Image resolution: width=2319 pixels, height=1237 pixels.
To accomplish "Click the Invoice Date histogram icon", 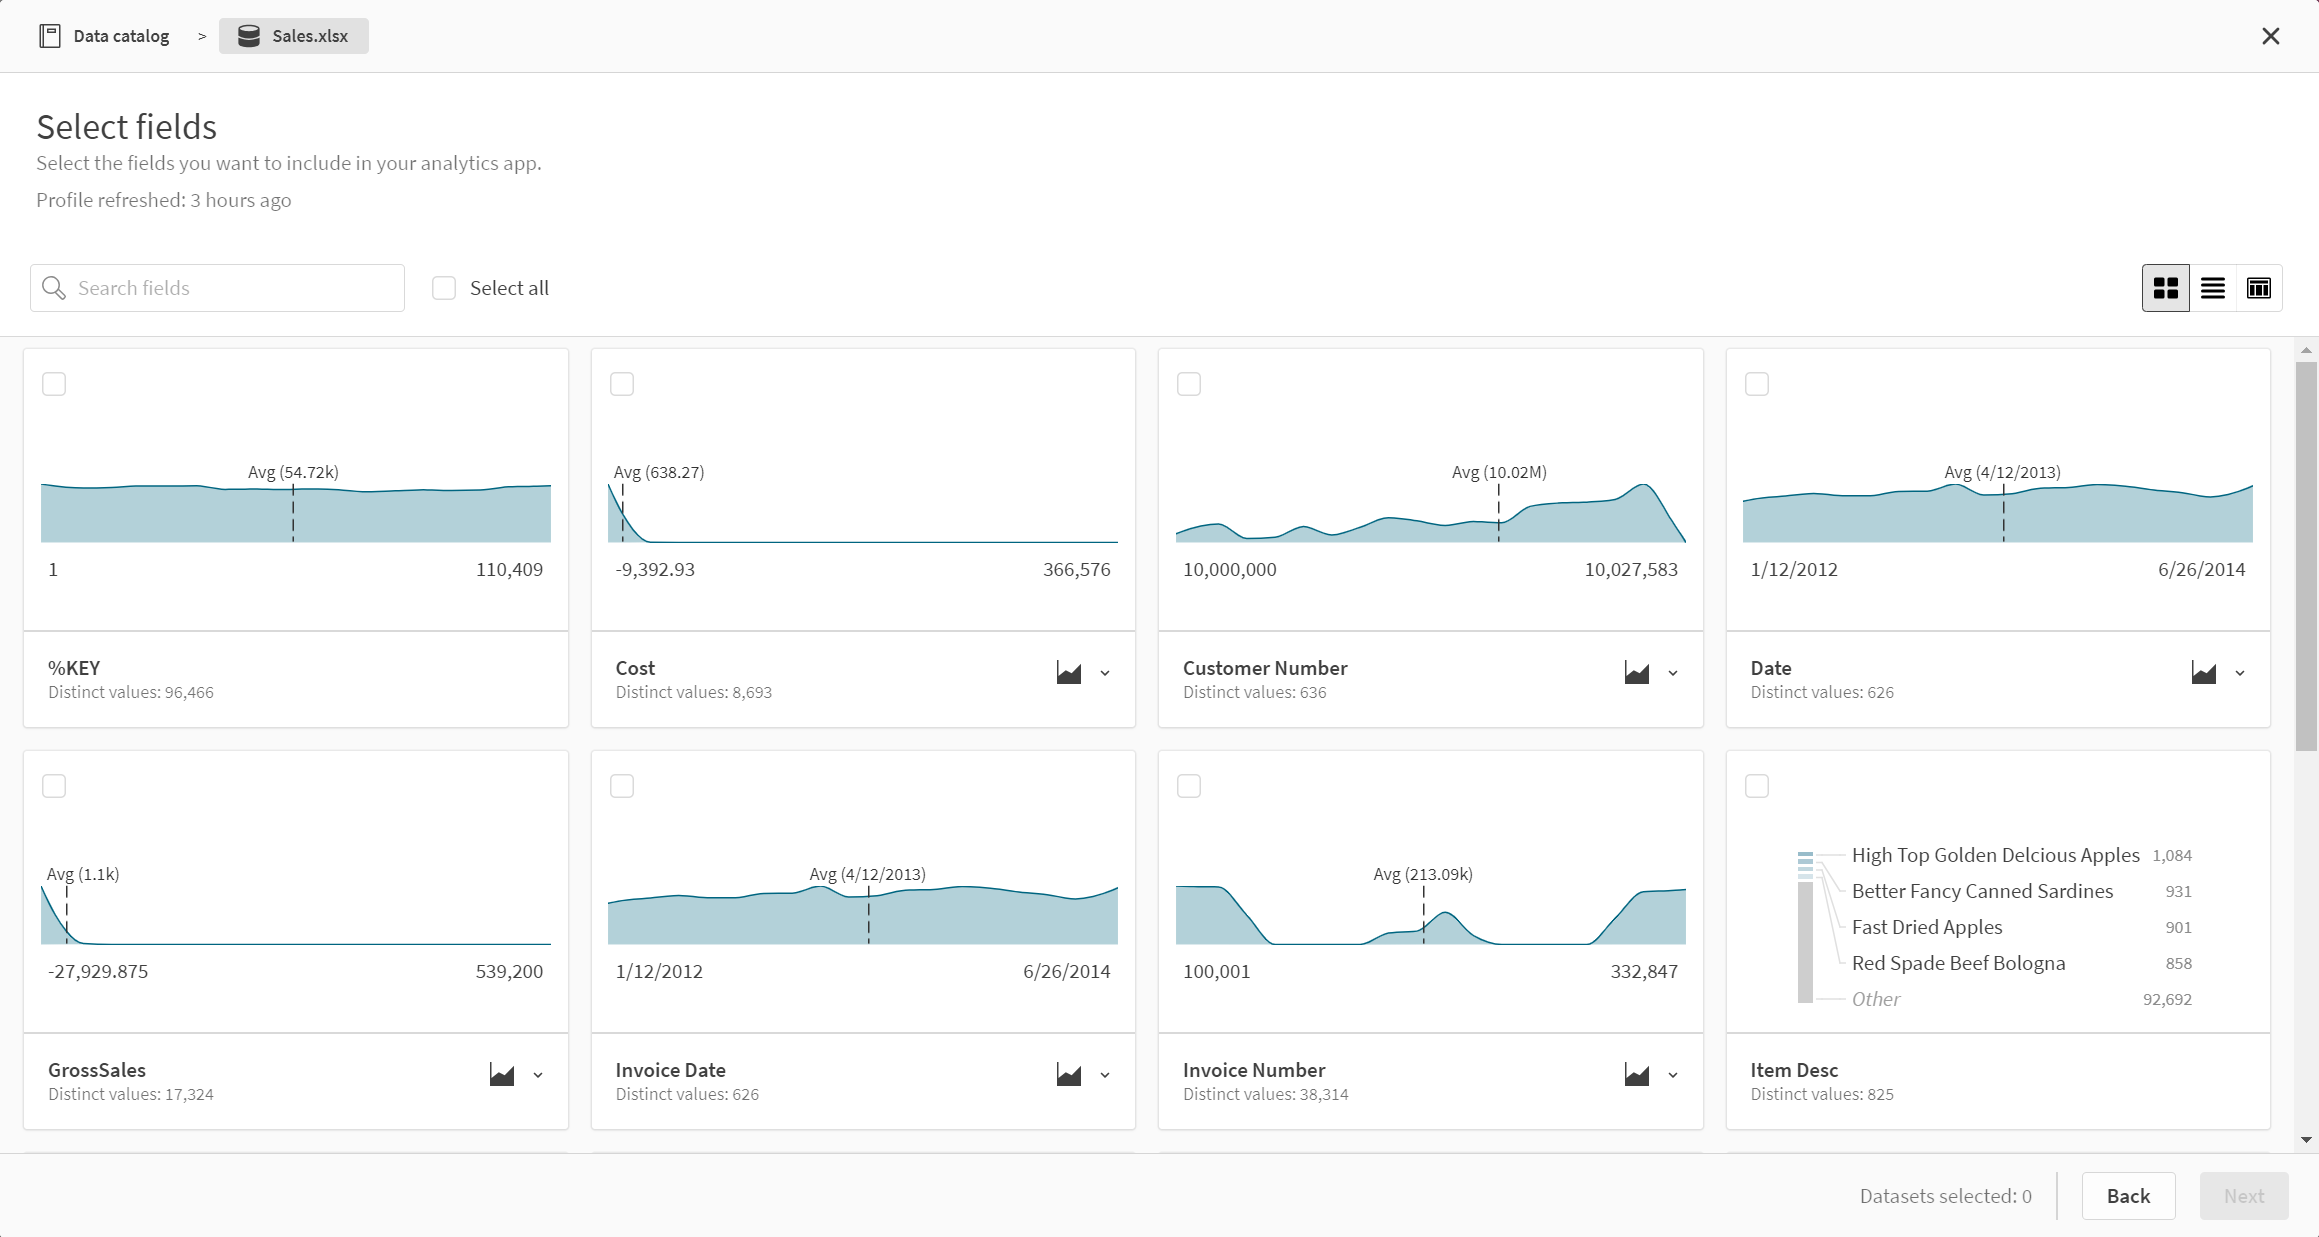I will [1069, 1075].
